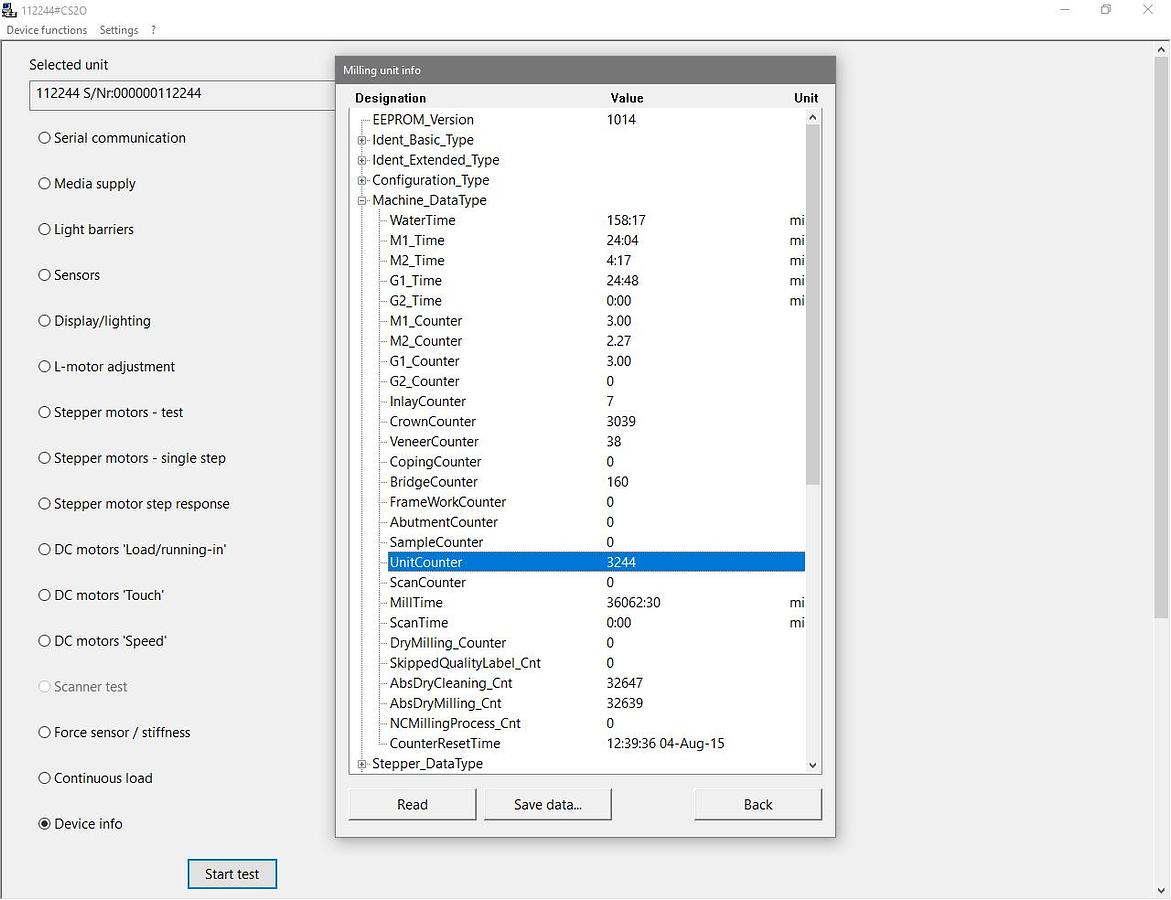The image size is (1171, 900).
Task: Click the restore window icon
Action: click(1106, 10)
